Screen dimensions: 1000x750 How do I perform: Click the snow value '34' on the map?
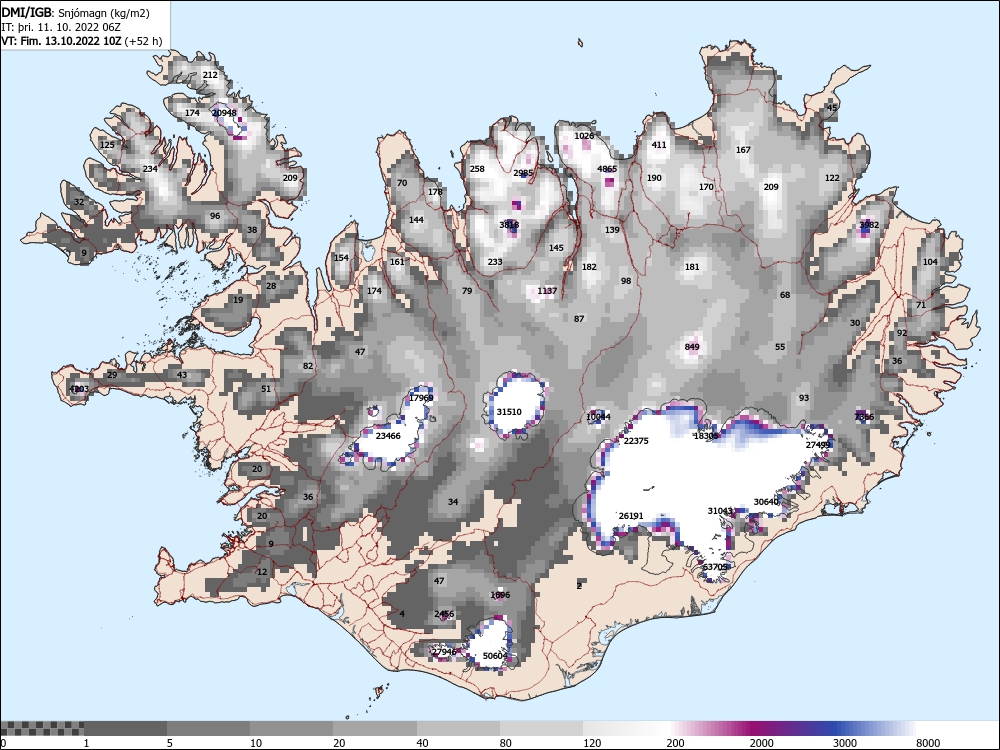[x=453, y=502]
